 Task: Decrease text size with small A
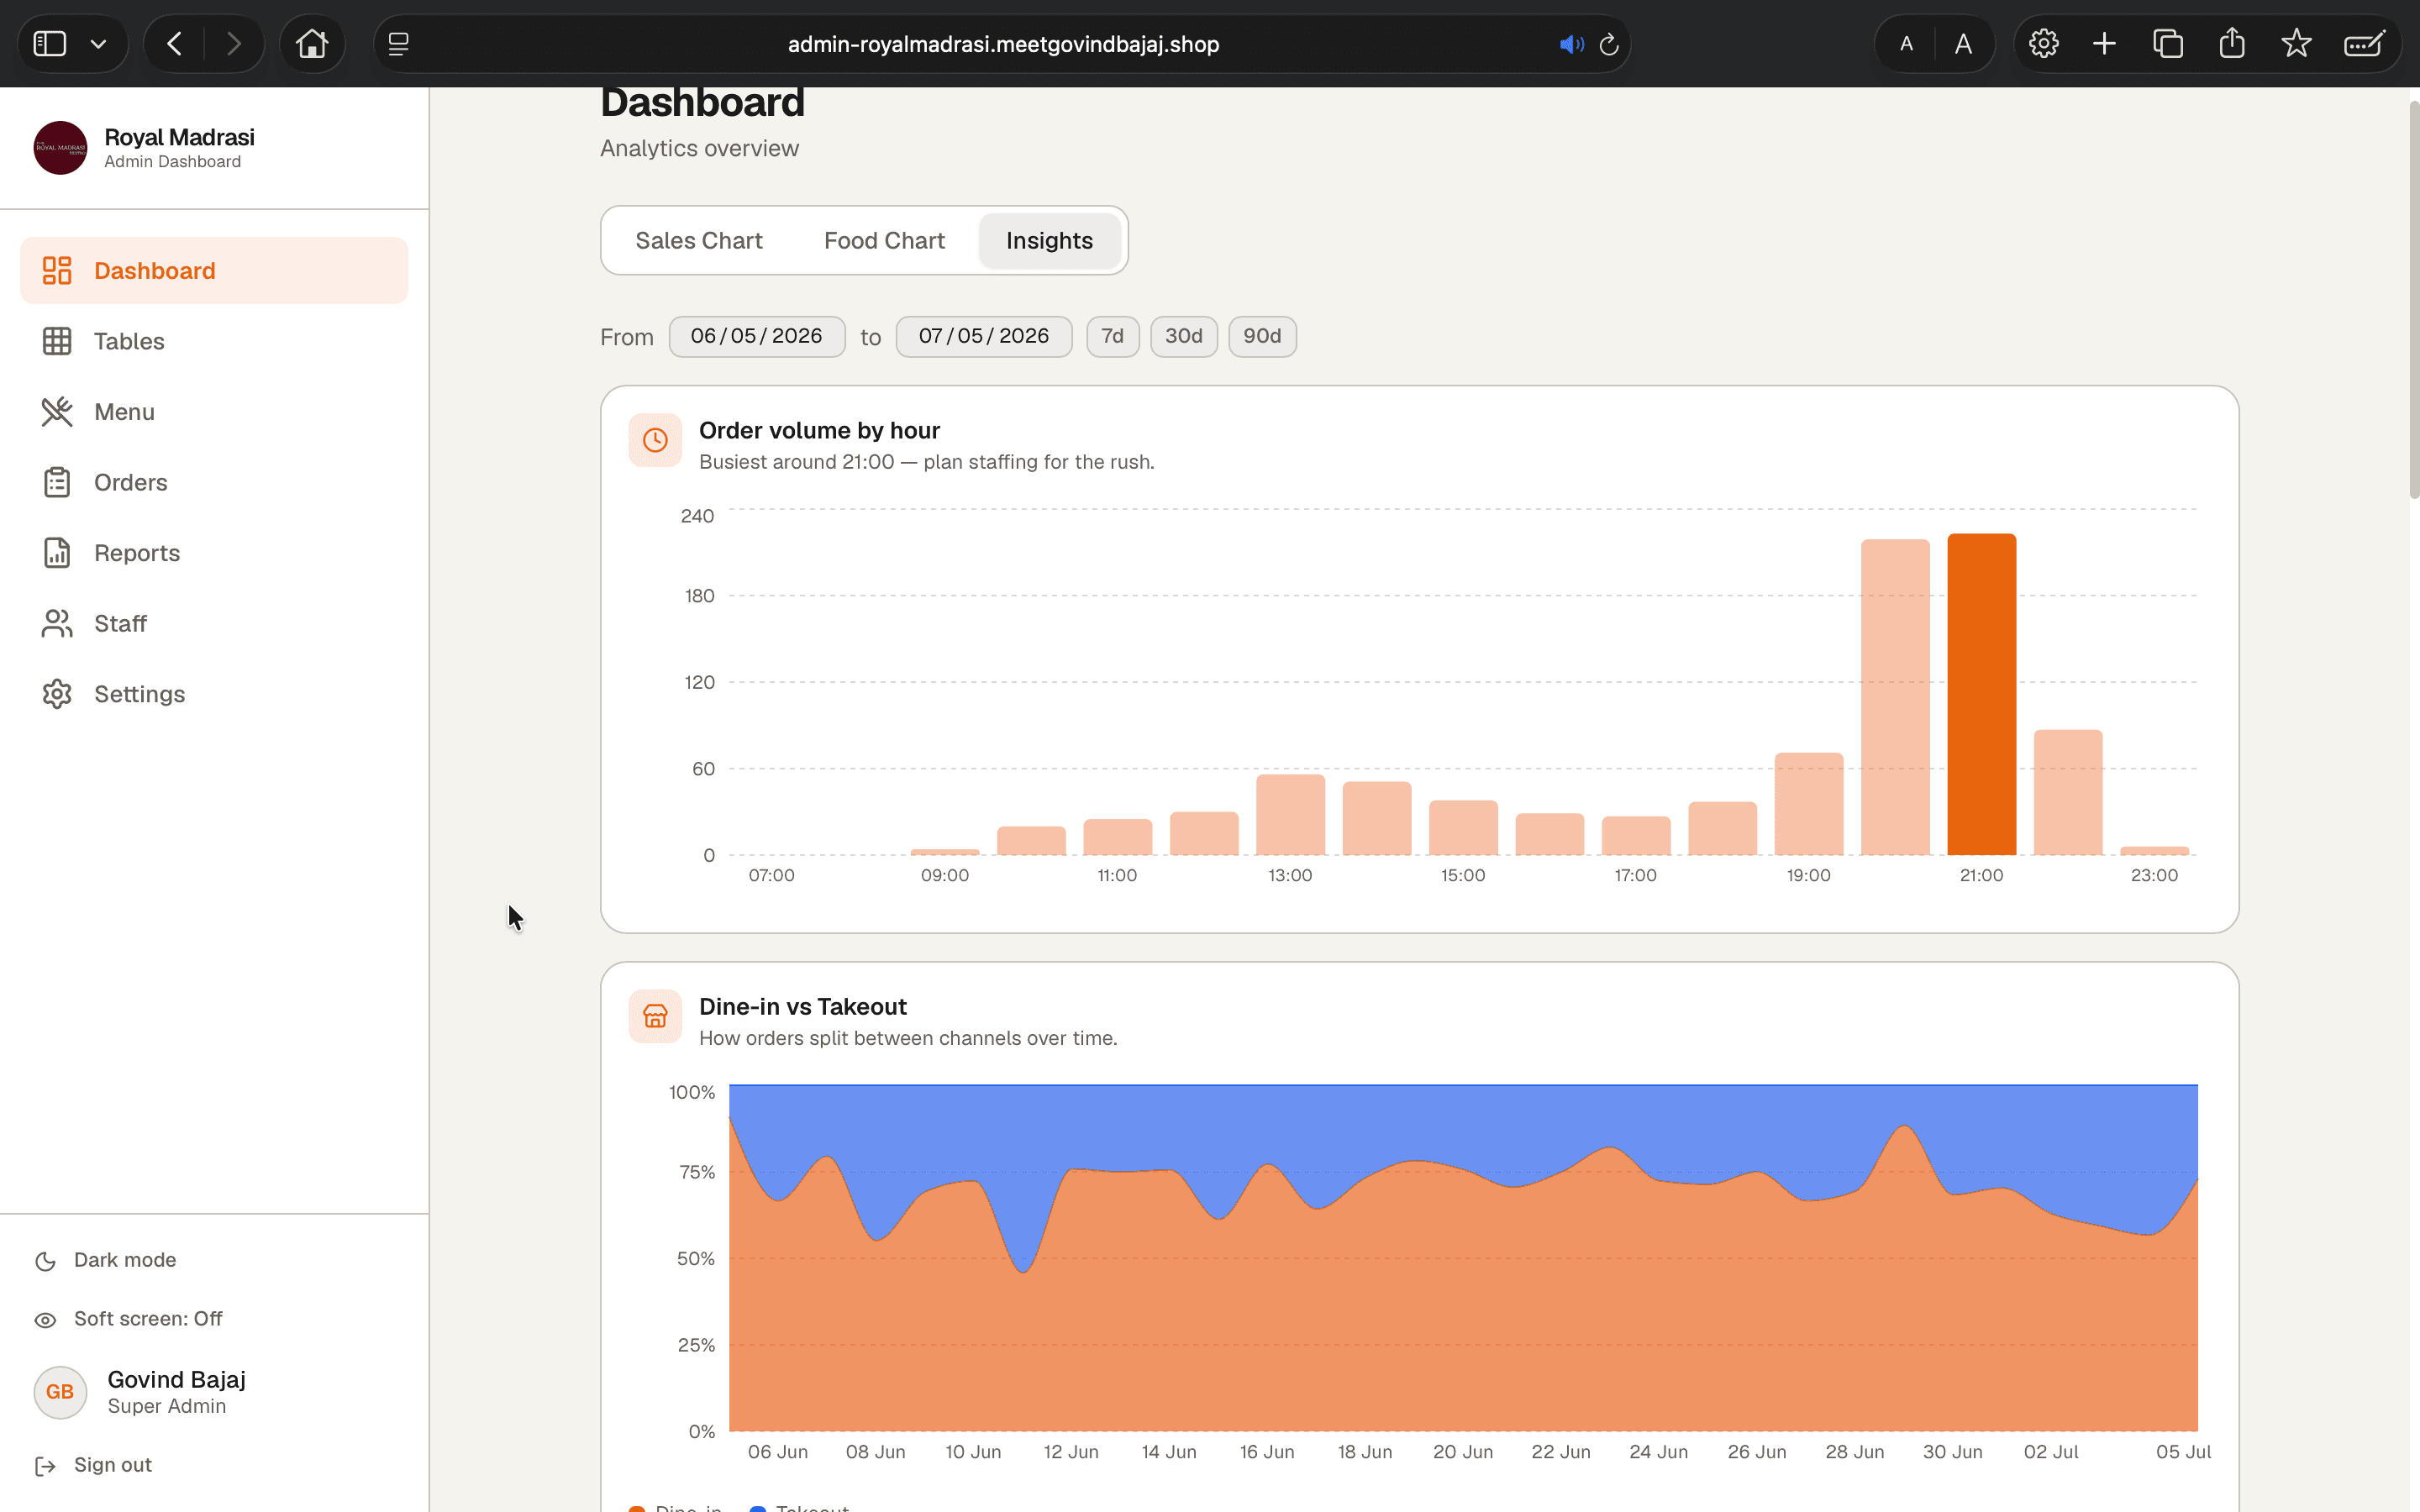1906,44
